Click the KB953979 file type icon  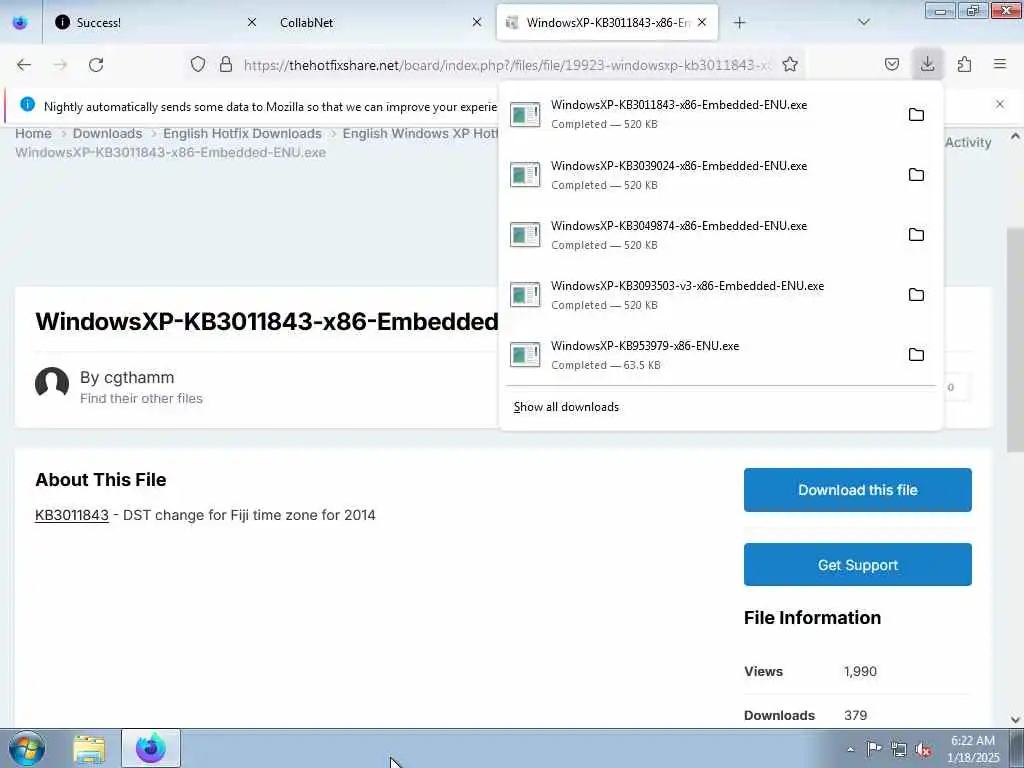click(525, 355)
